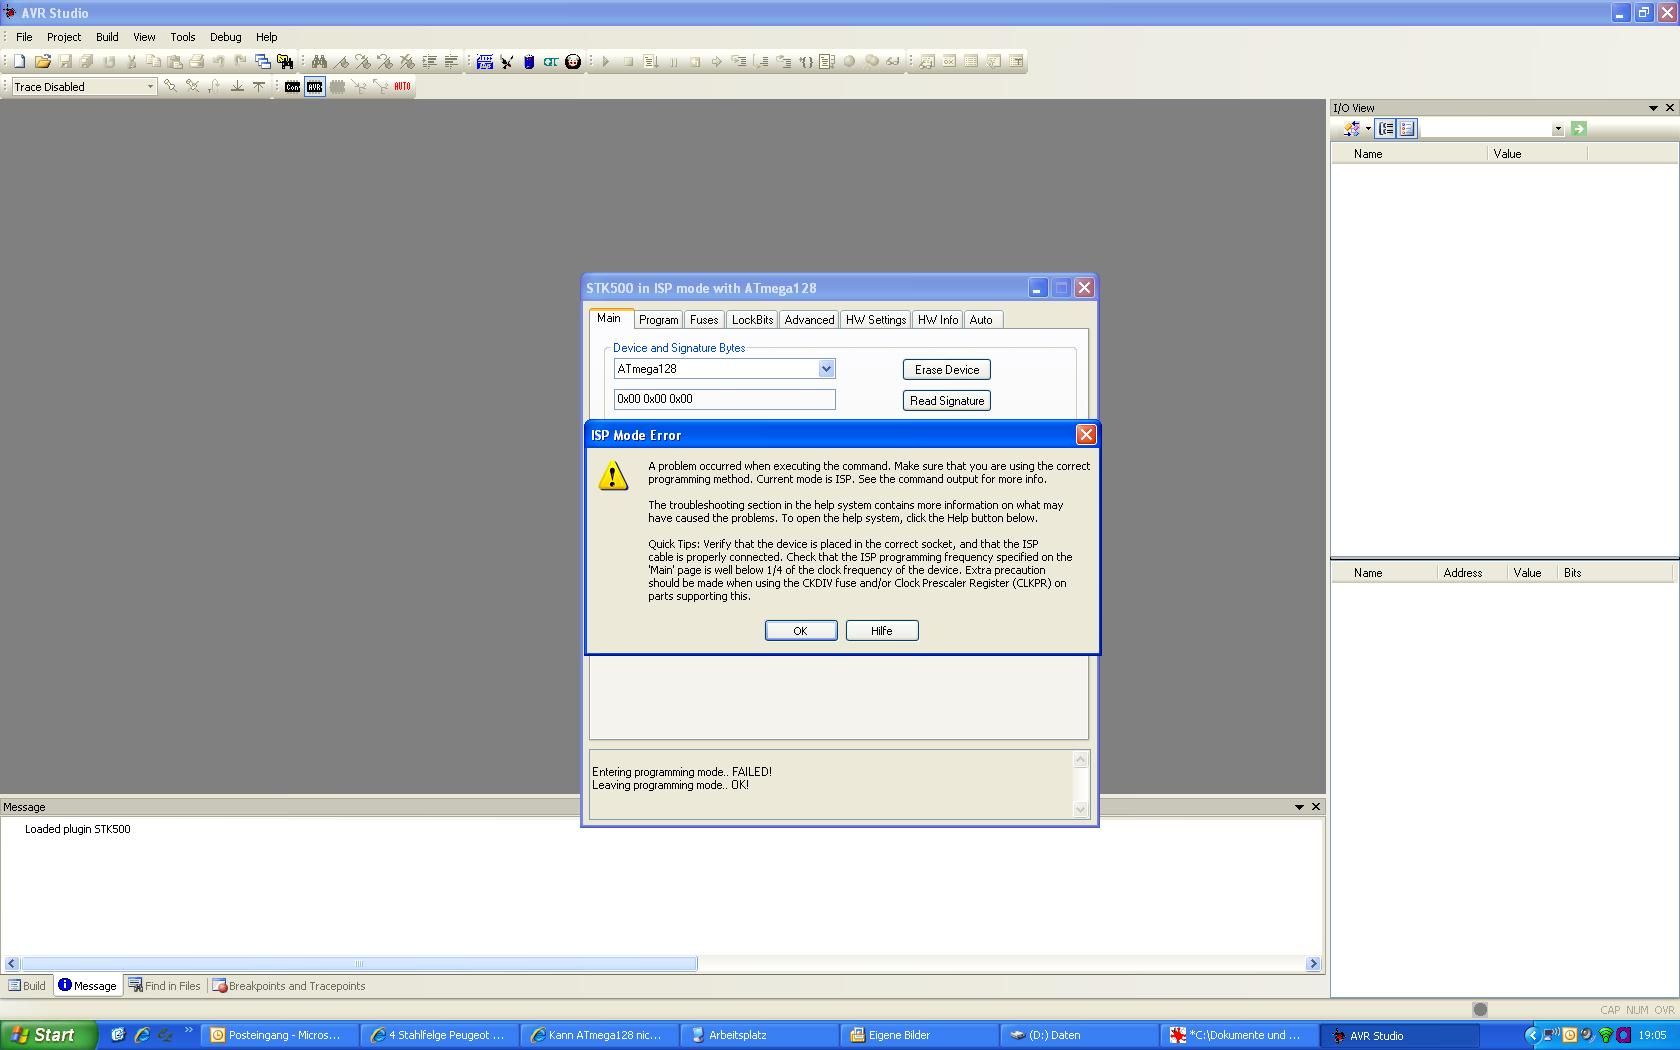
Task: Click the find in files toolbar icon
Action: coord(285,61)
